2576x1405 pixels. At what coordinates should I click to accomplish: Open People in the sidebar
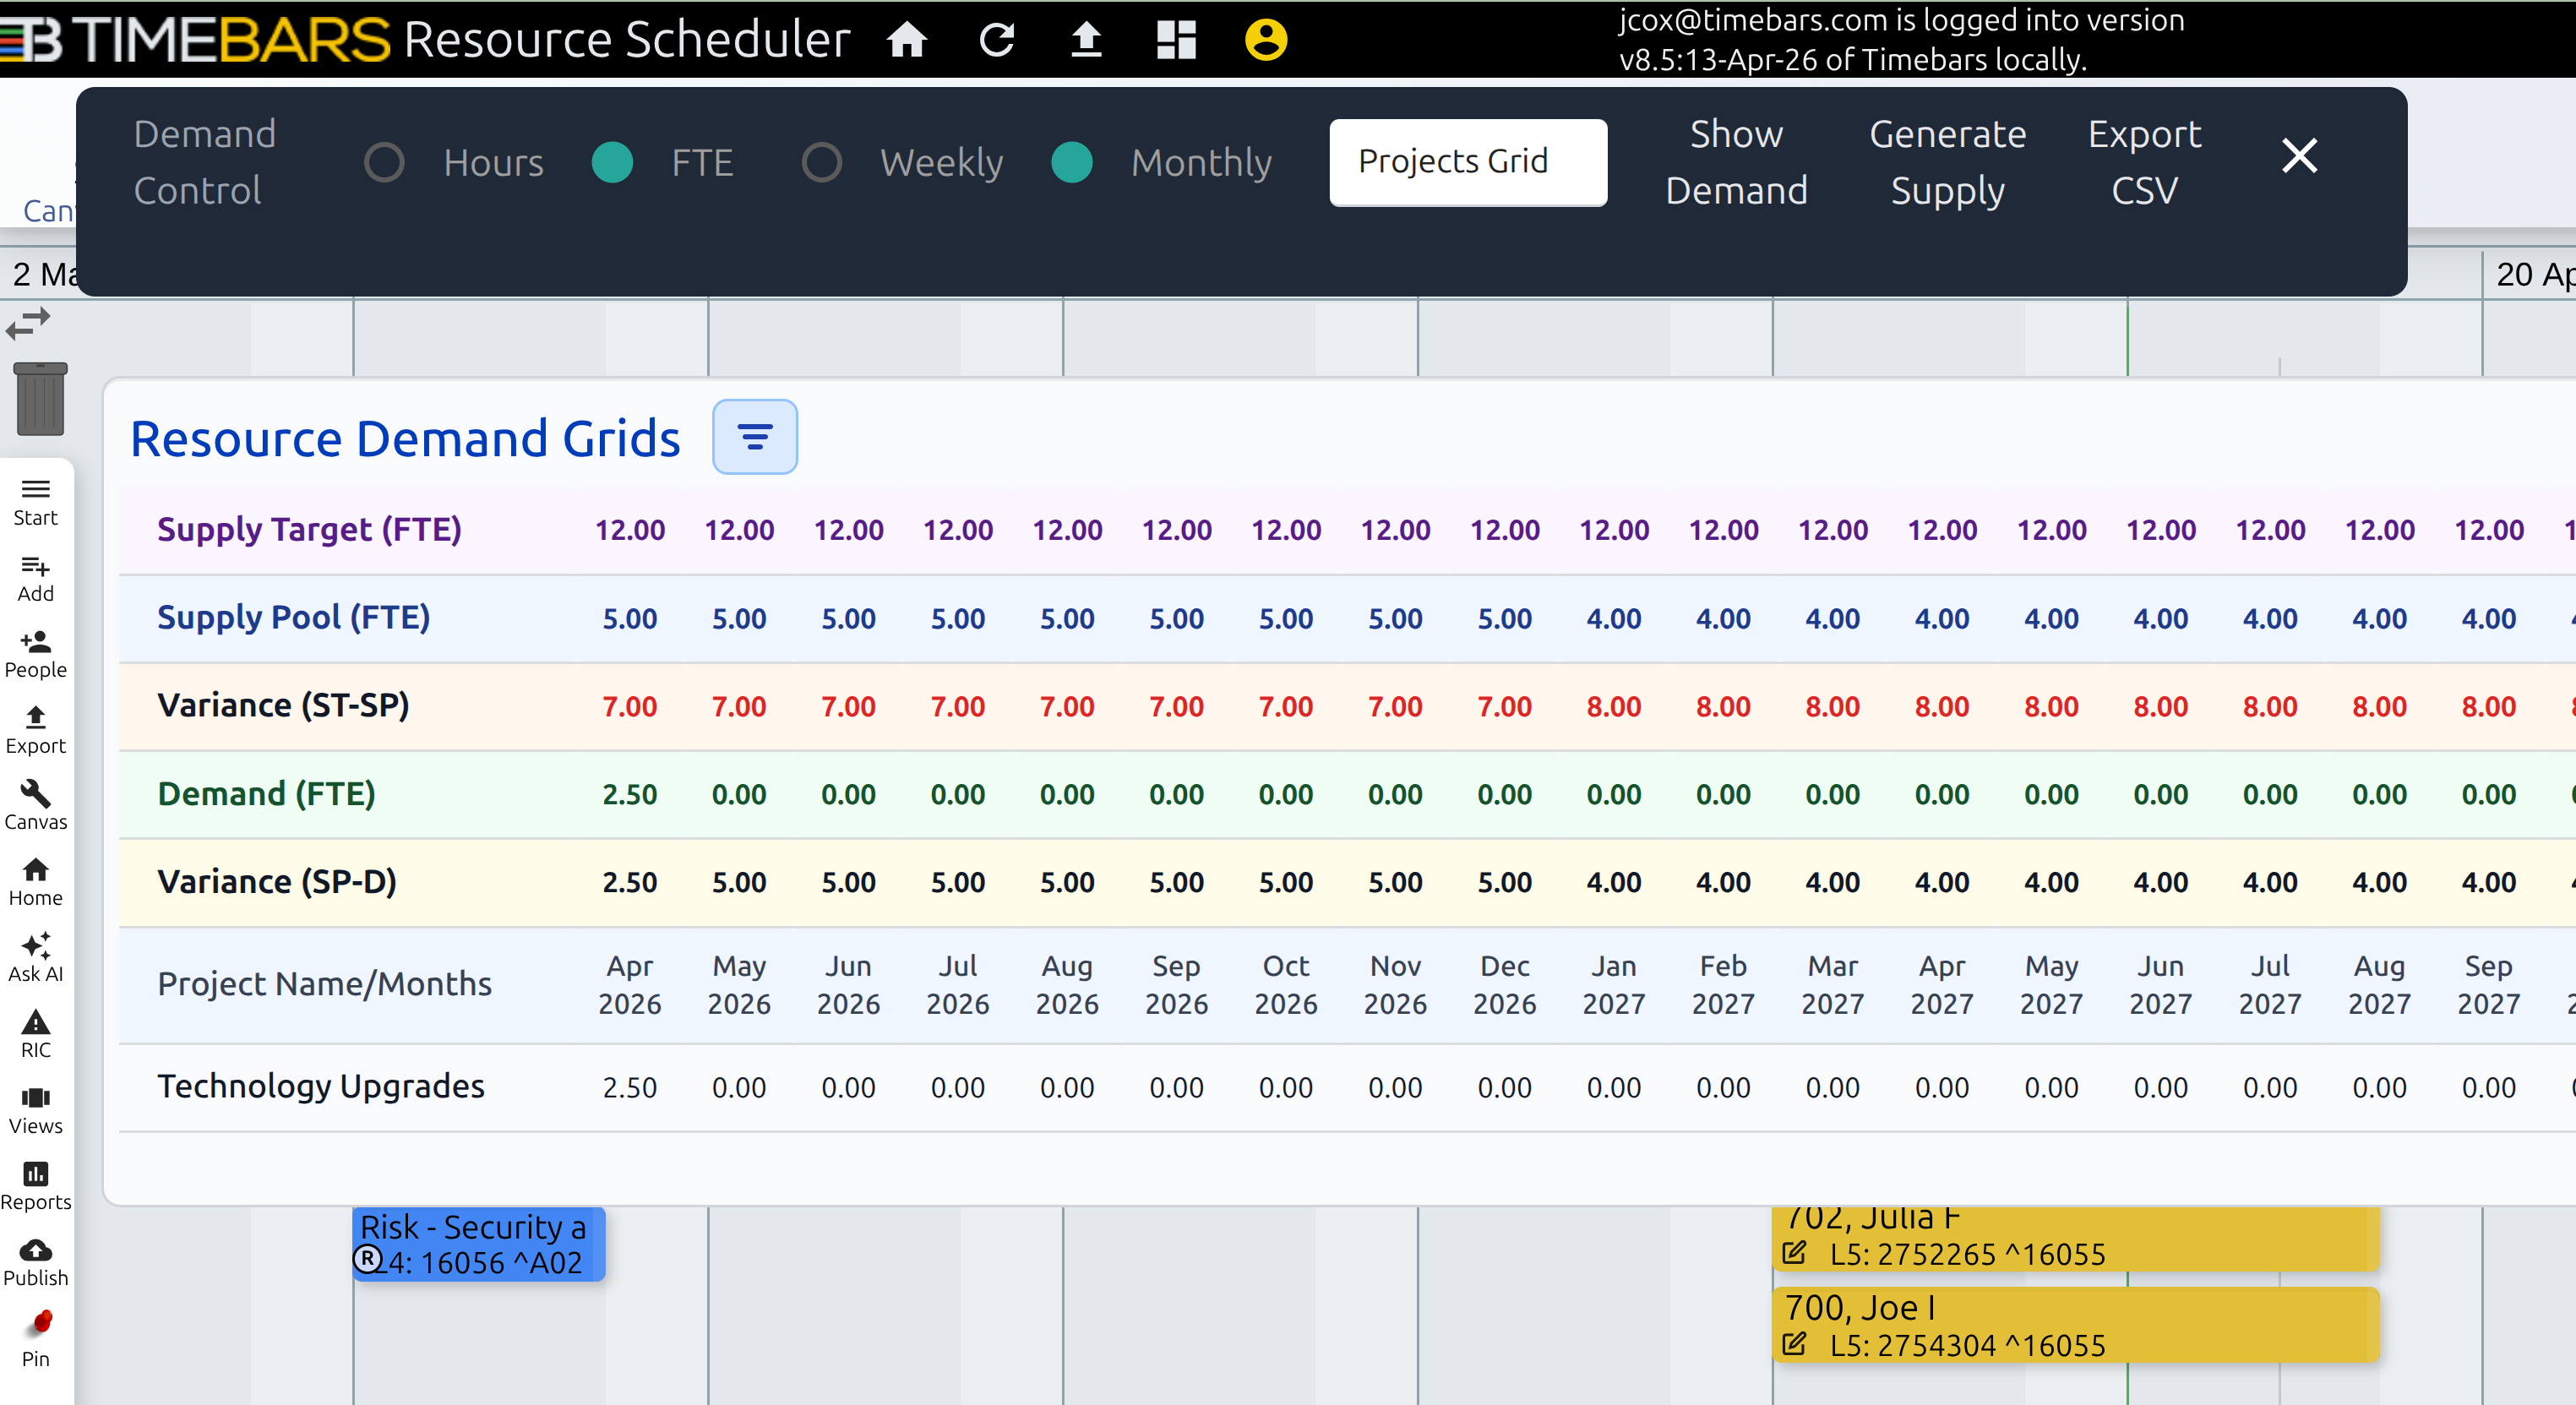point(35,655)
